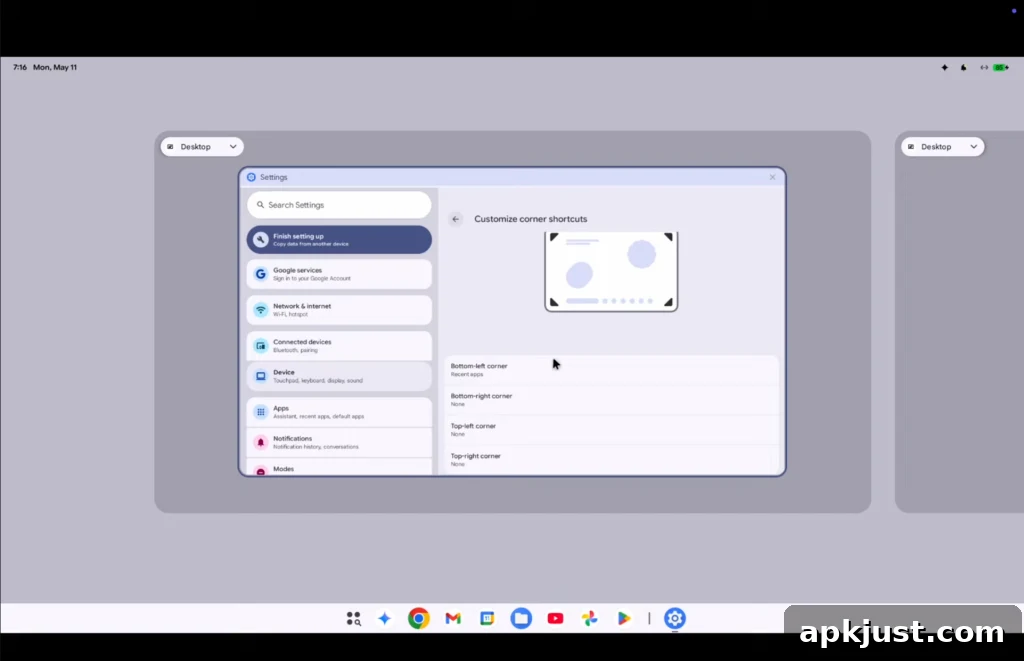Click the Connected devices icon

261,346
